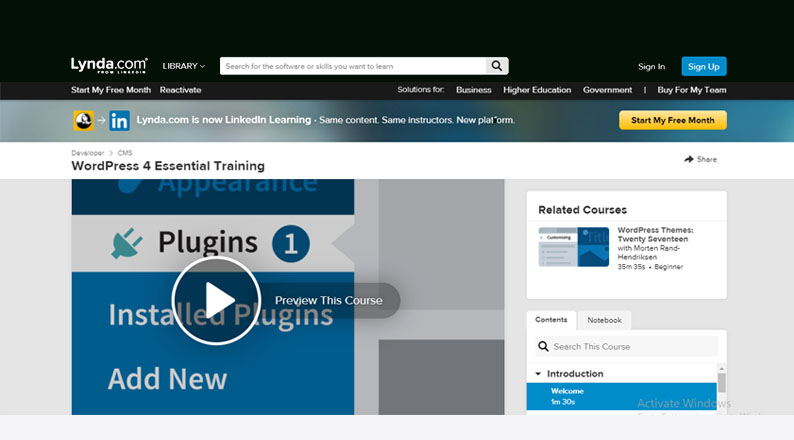Screen dimensions: 794x440
Task: Click Start My Free Month in nav bar
Action: tap(111, 90)
